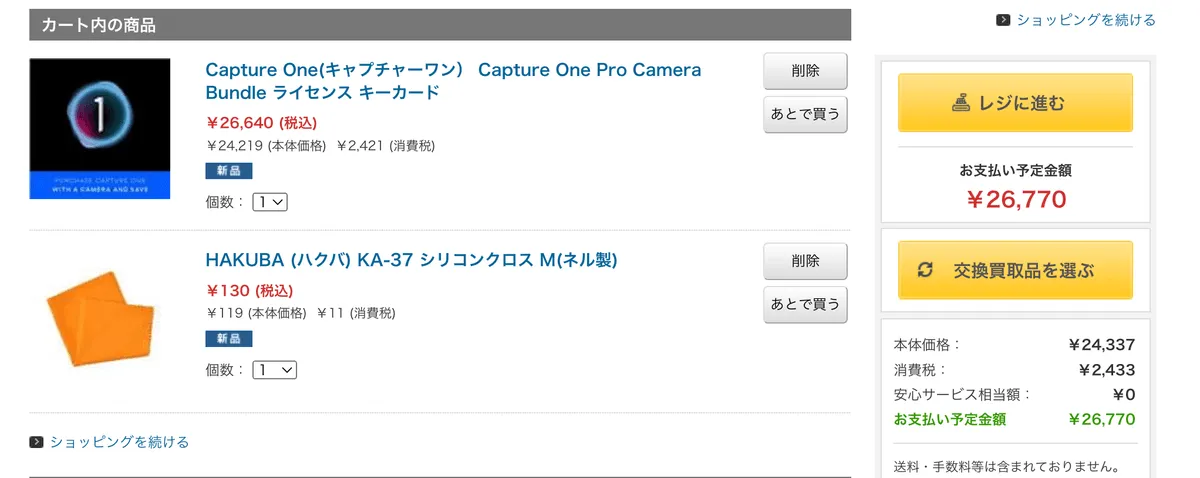
Task: Open the HAKUBA KA-37 シリコンクロス title link
Action: [411, 260]
